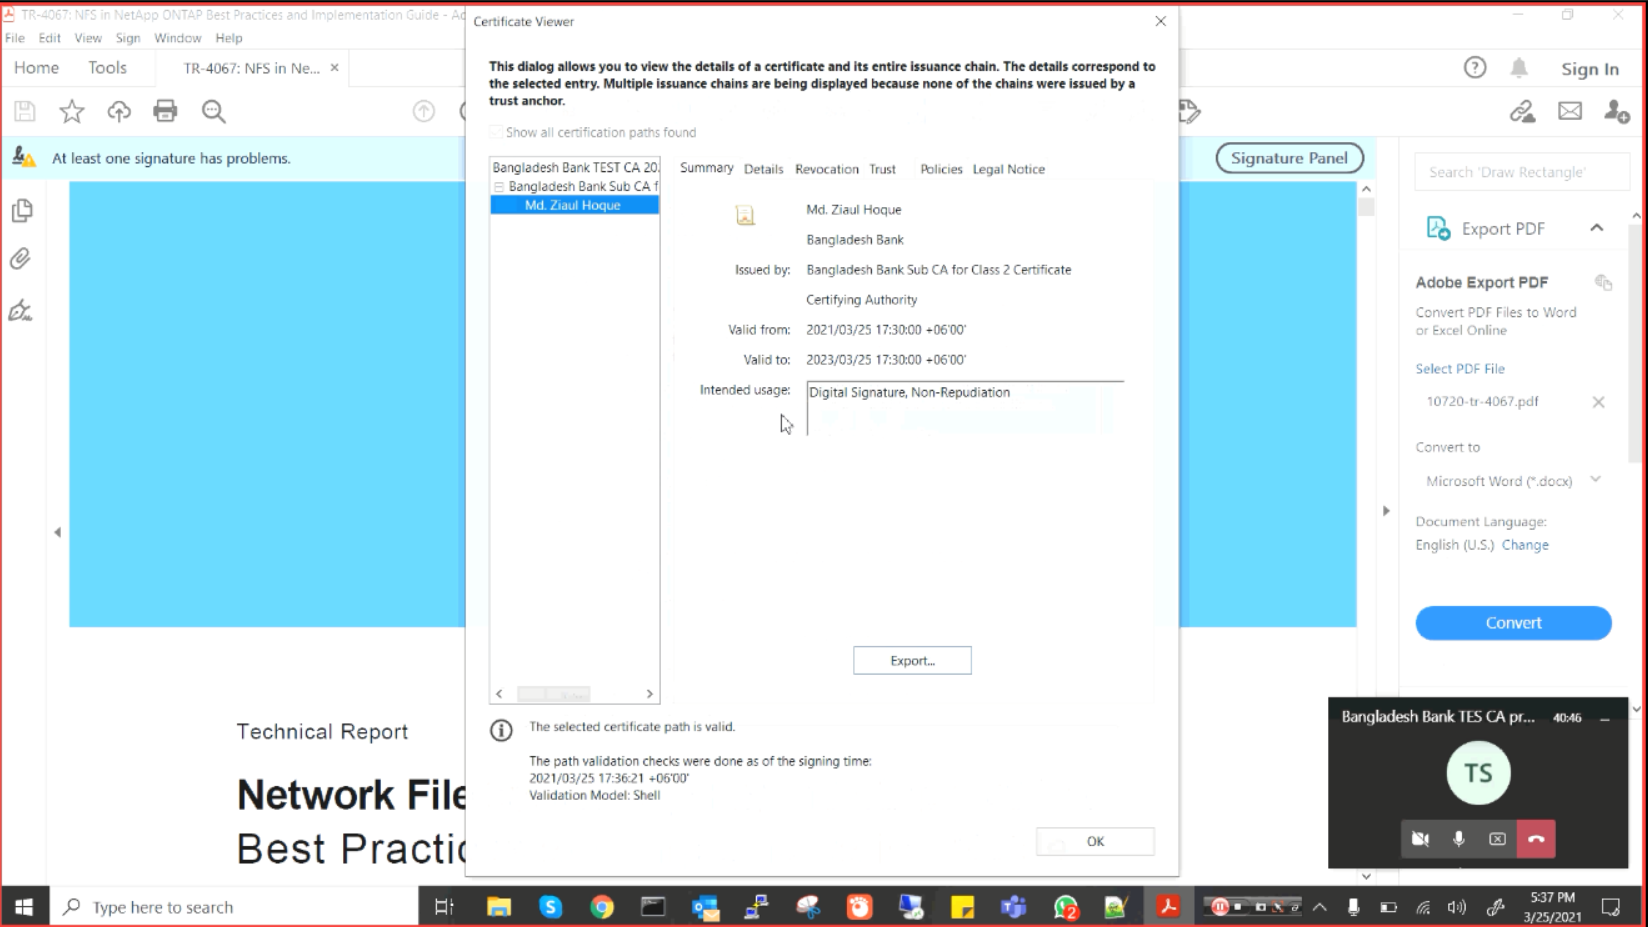Screen dimensions: 1648x927
Task: Open the Help menu
Action: pos(229,38)
